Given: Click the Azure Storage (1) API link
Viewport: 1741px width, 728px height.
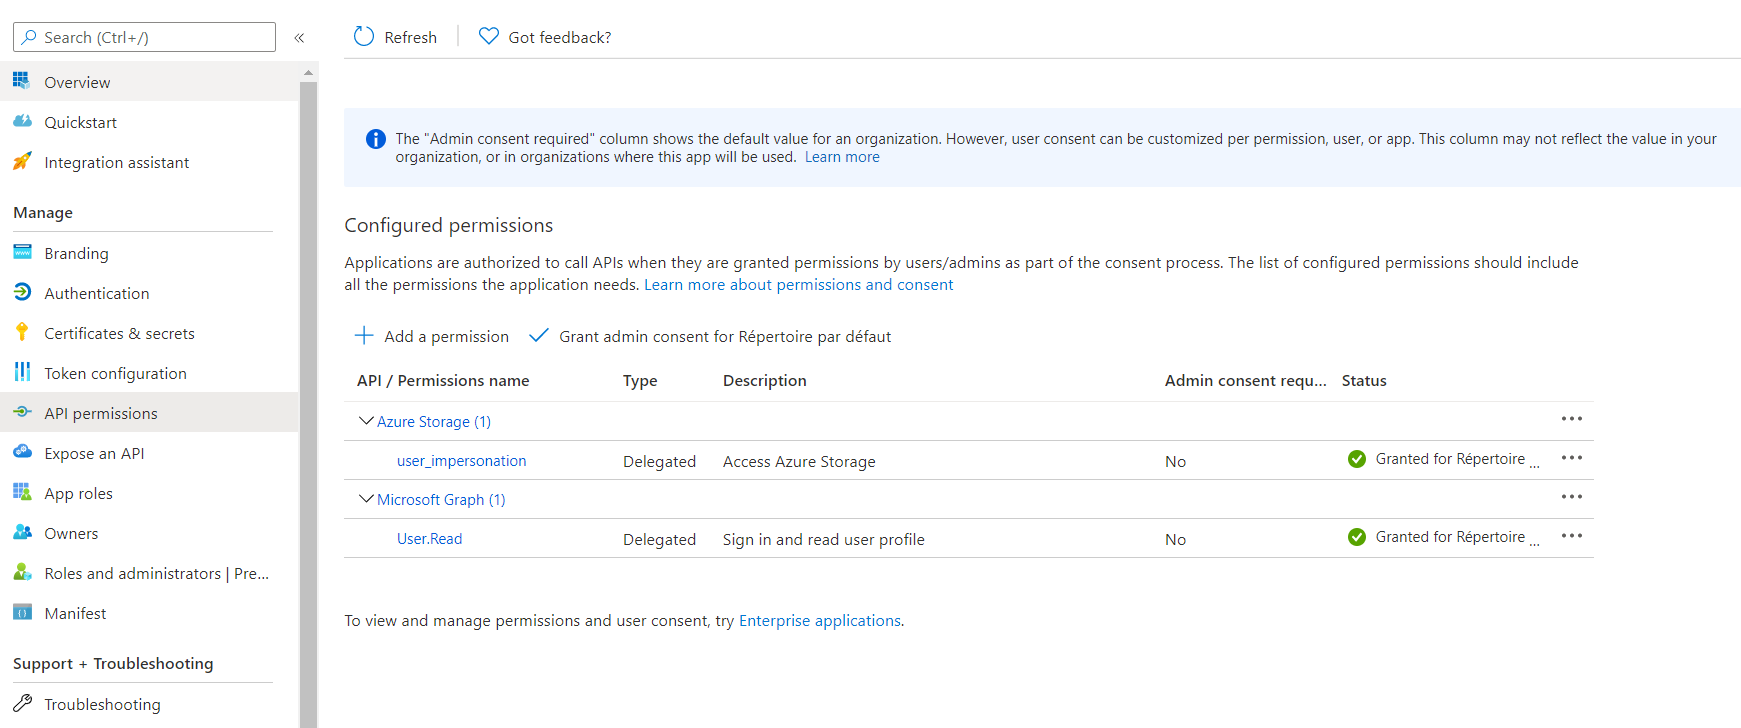Looking at the screenshot, I should 434,422.
